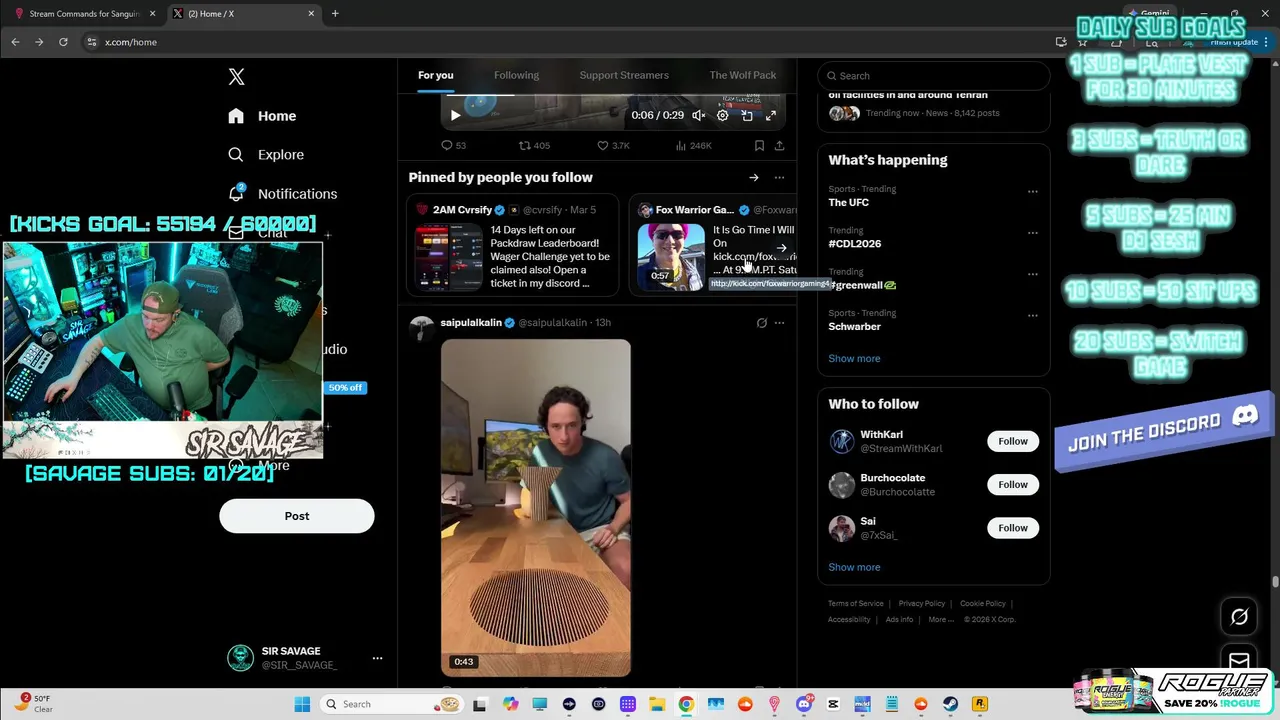Open Terms of Service link
Screen dimensions: 1280x720
tap(855, 604)
